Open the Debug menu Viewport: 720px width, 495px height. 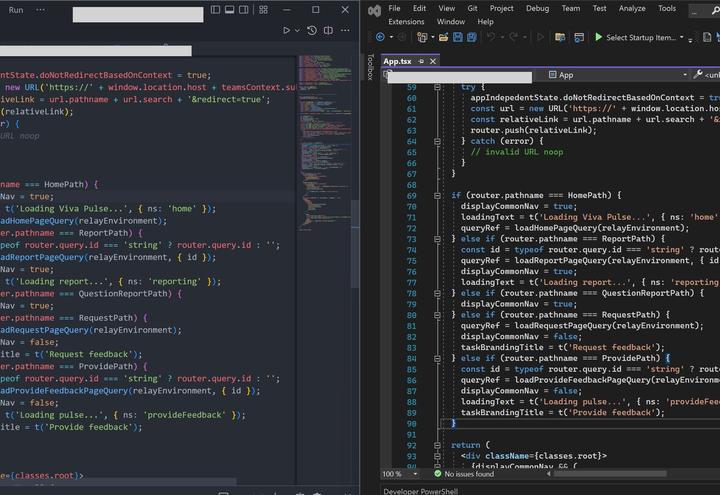pos(537,8)
